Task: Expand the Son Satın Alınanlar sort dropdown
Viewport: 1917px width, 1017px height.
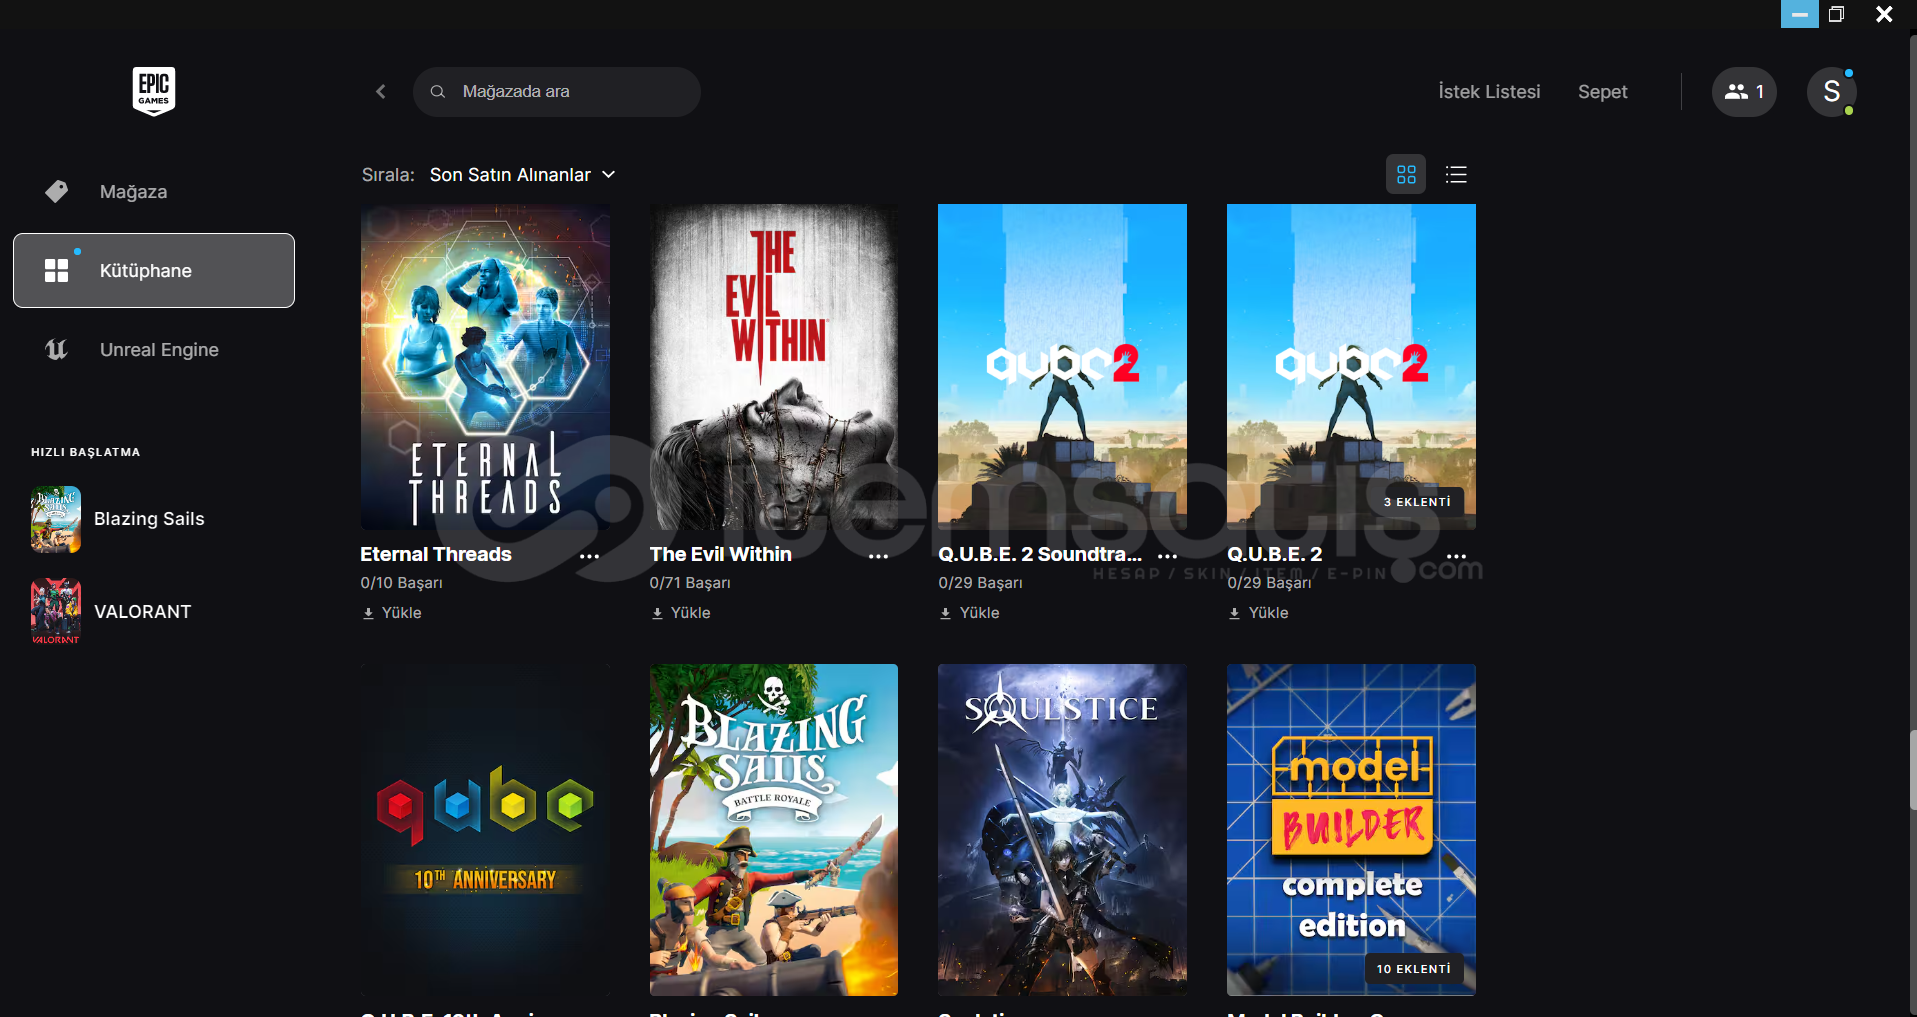Action: [x=522, y=175]
